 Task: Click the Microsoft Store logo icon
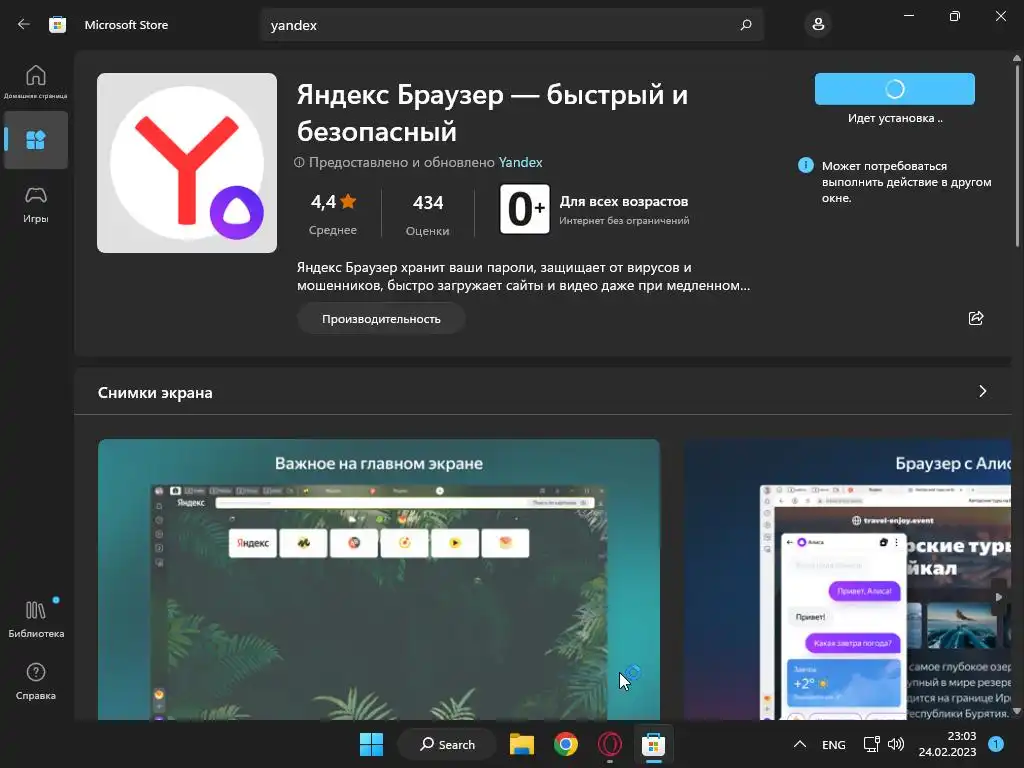click(57, 25)
